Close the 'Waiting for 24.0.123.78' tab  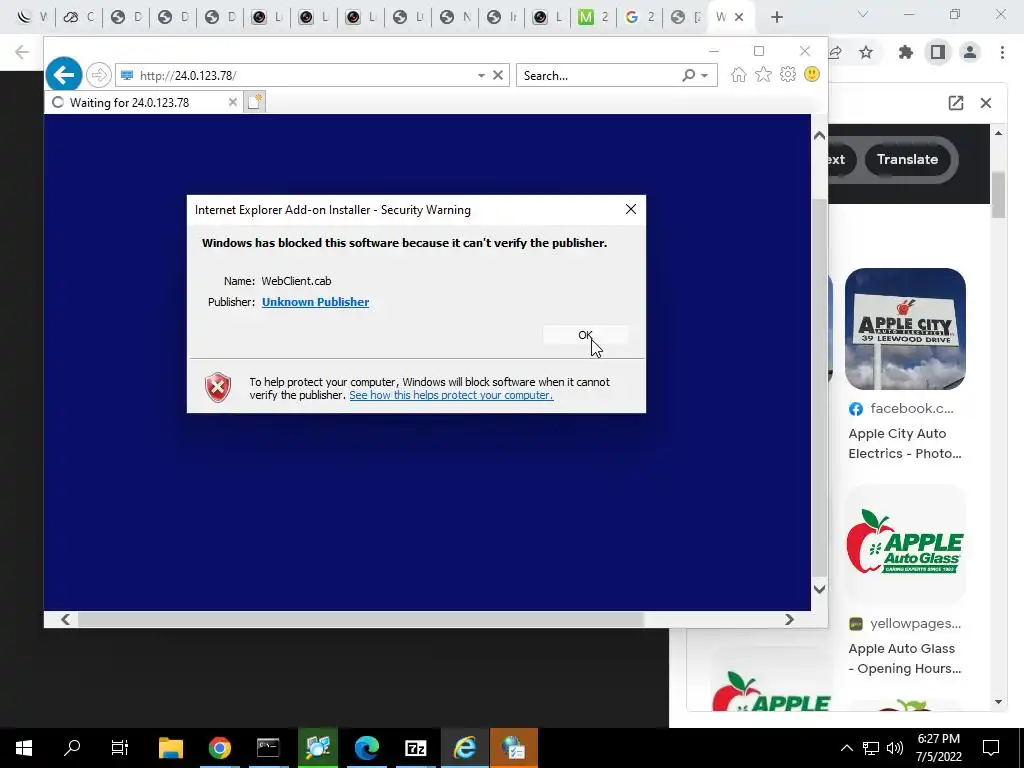click(232, 102)
